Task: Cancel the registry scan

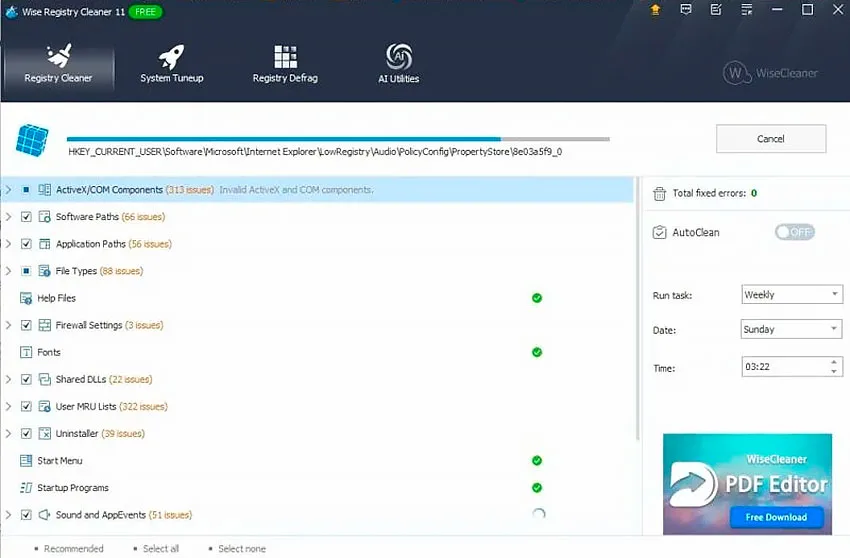Action: pyautogui.click(x=771, y=139)
